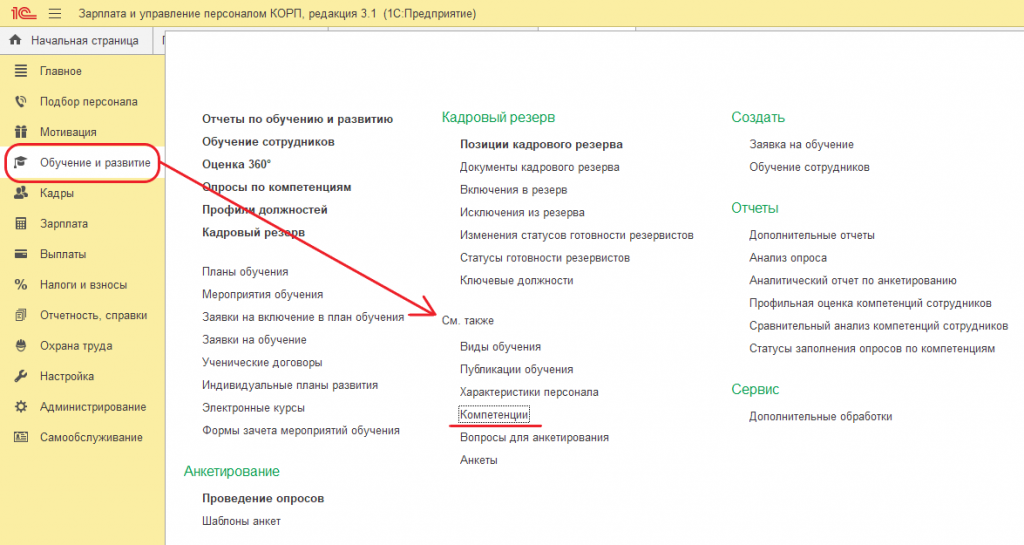Click the Настройка wrench icon

tap(21, 376)
